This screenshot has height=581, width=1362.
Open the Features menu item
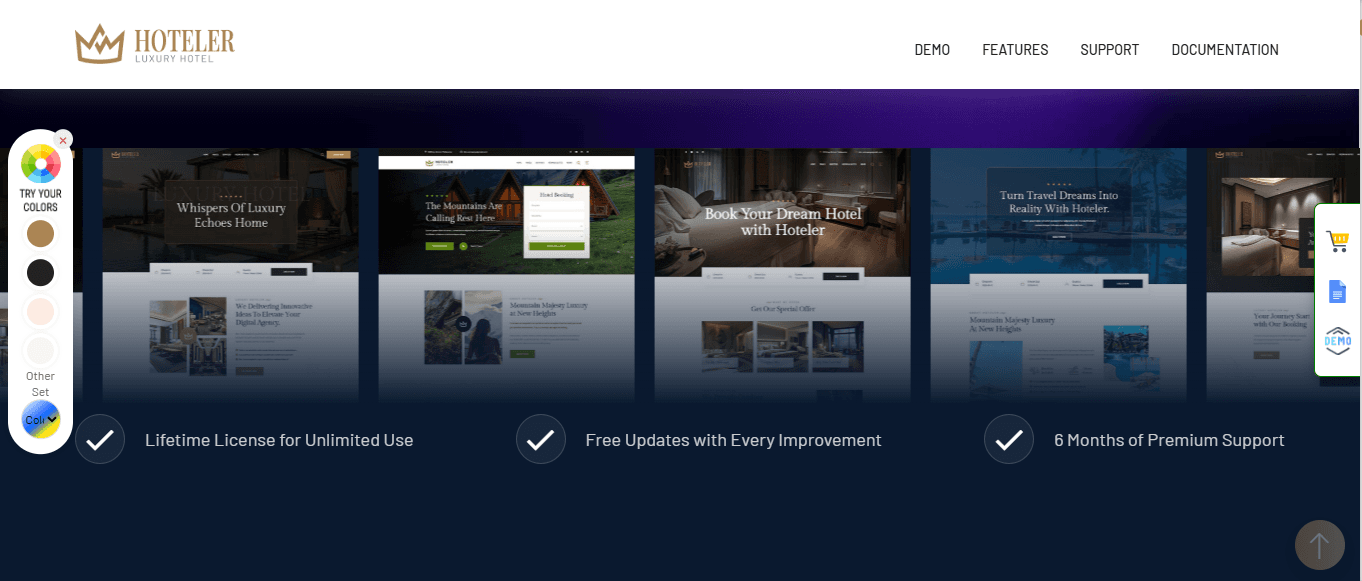click(1015, 50)
